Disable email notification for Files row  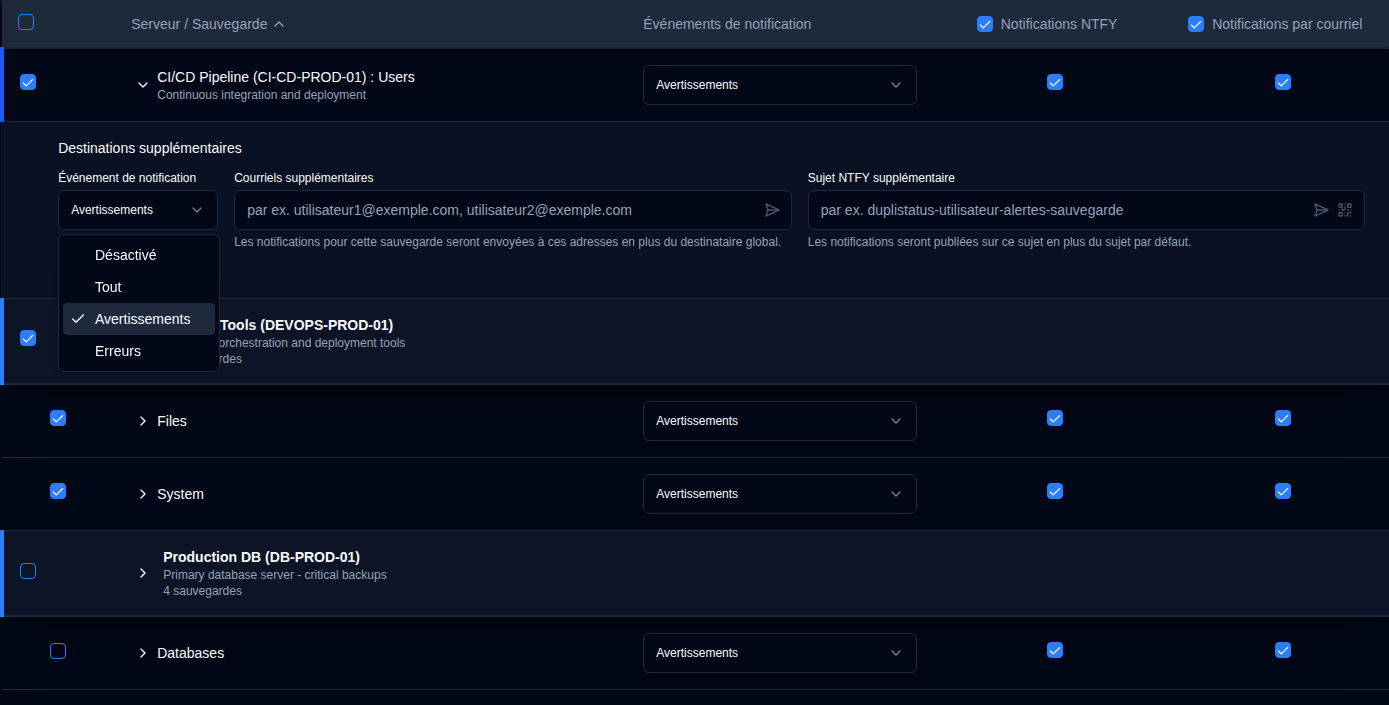pos(1283,418)
